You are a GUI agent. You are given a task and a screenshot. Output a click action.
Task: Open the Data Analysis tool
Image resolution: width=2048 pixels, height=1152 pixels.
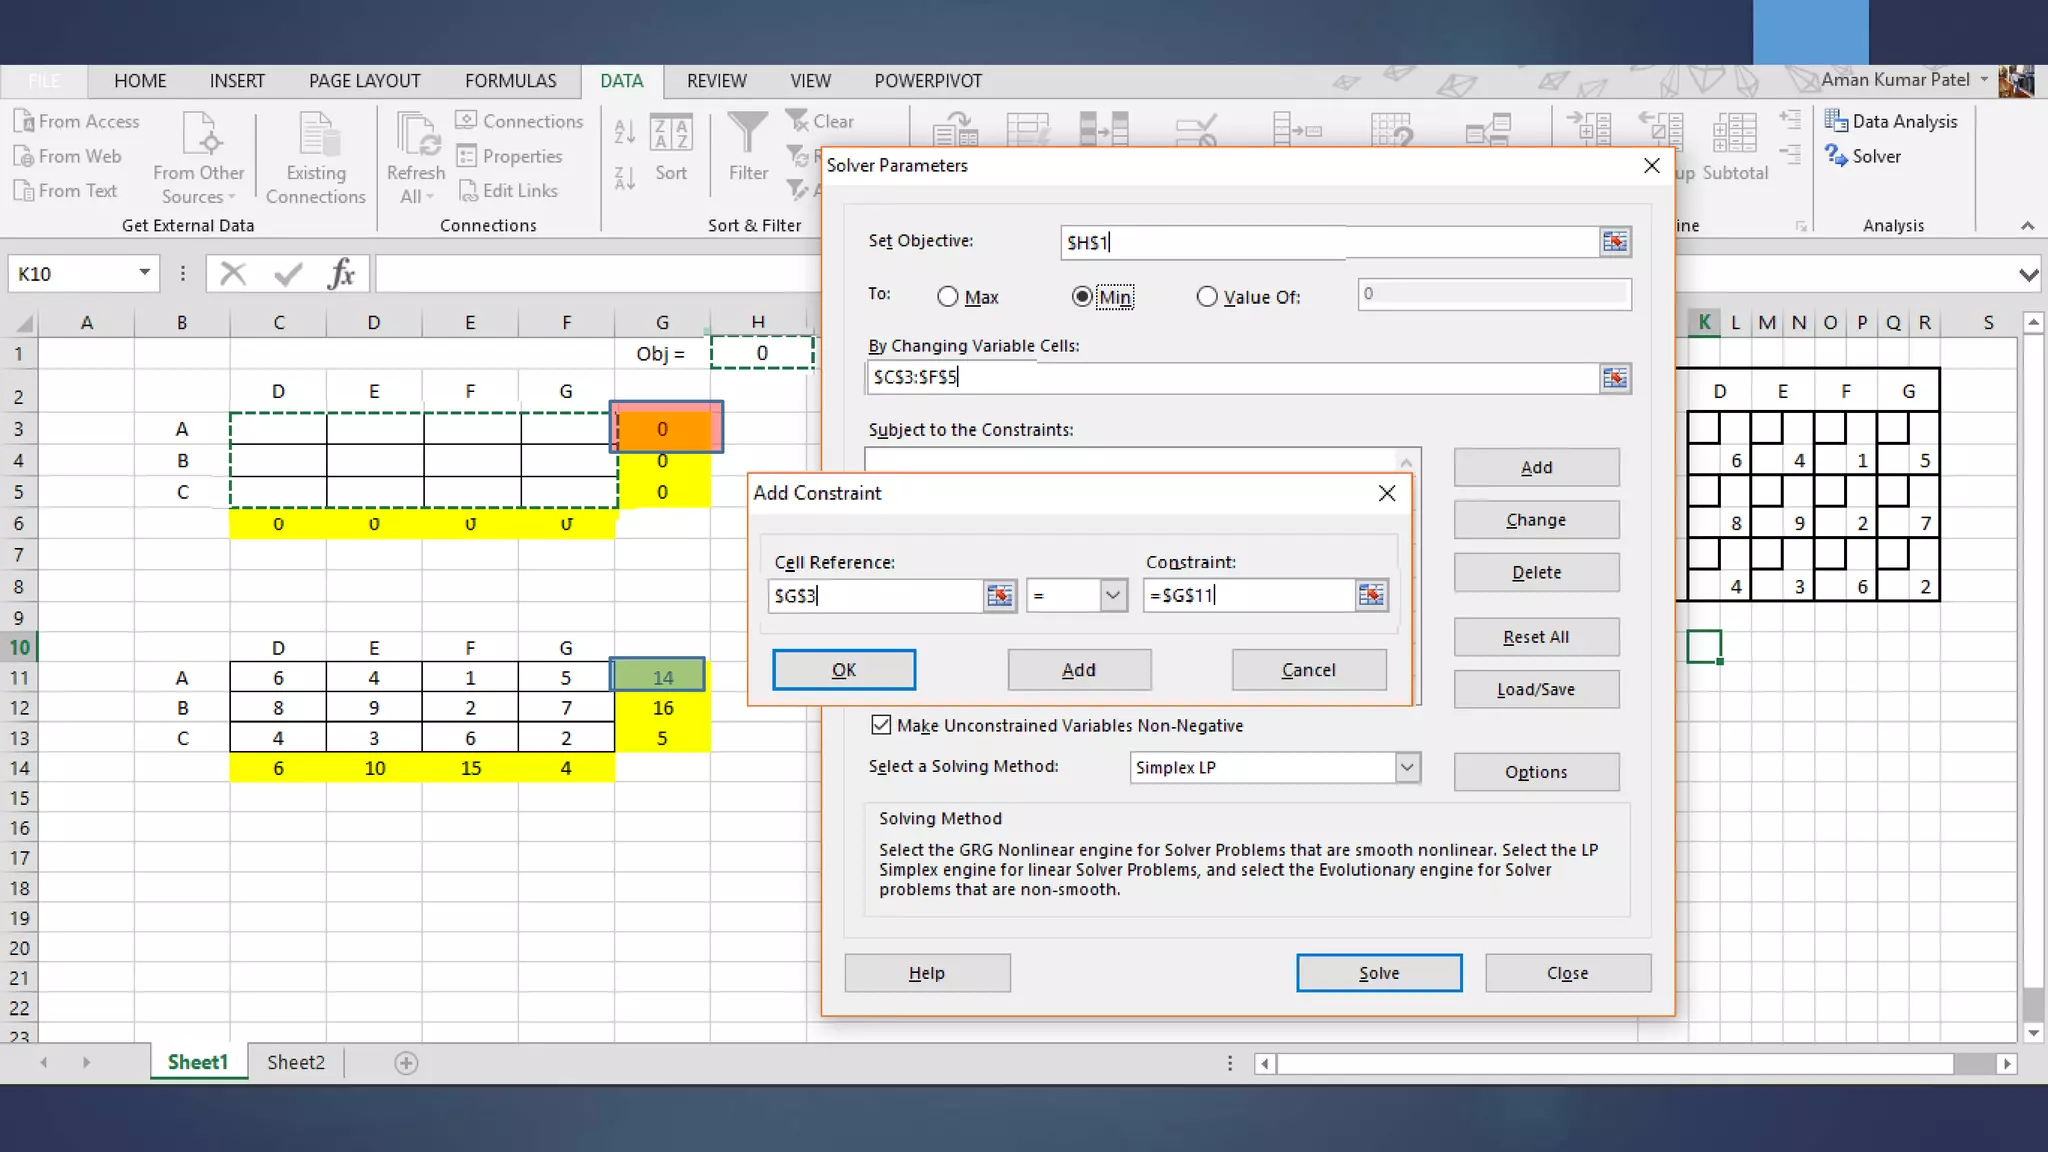[1890, 121]
